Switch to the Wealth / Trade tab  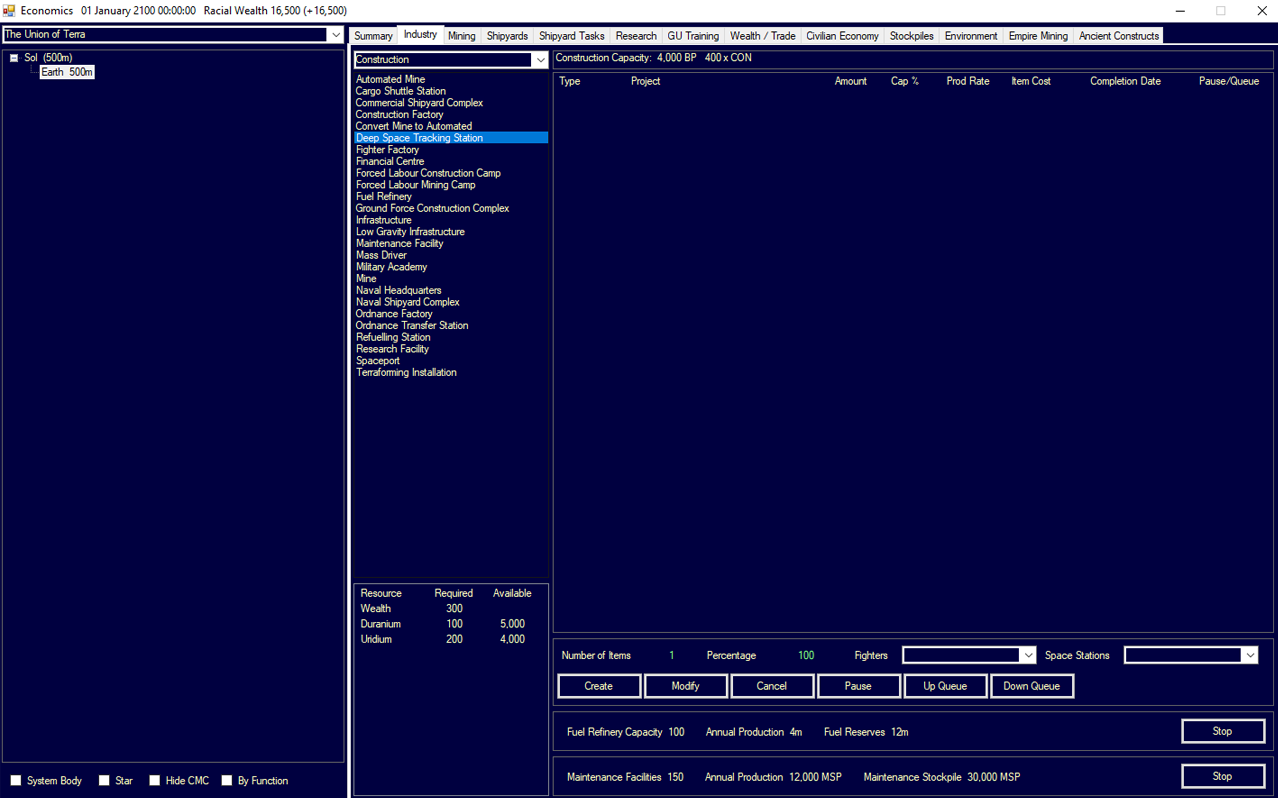tap(763, 36)
